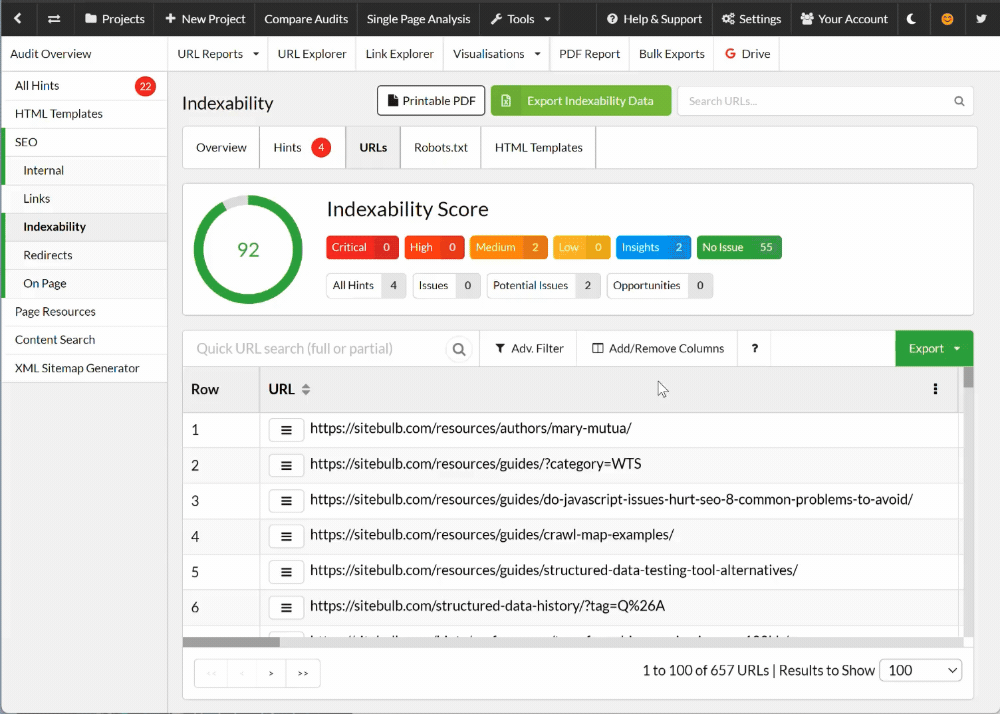The image size is (1000, 714).
Task: Click the switch arrows icon in top bar
Action: (54, 18)
